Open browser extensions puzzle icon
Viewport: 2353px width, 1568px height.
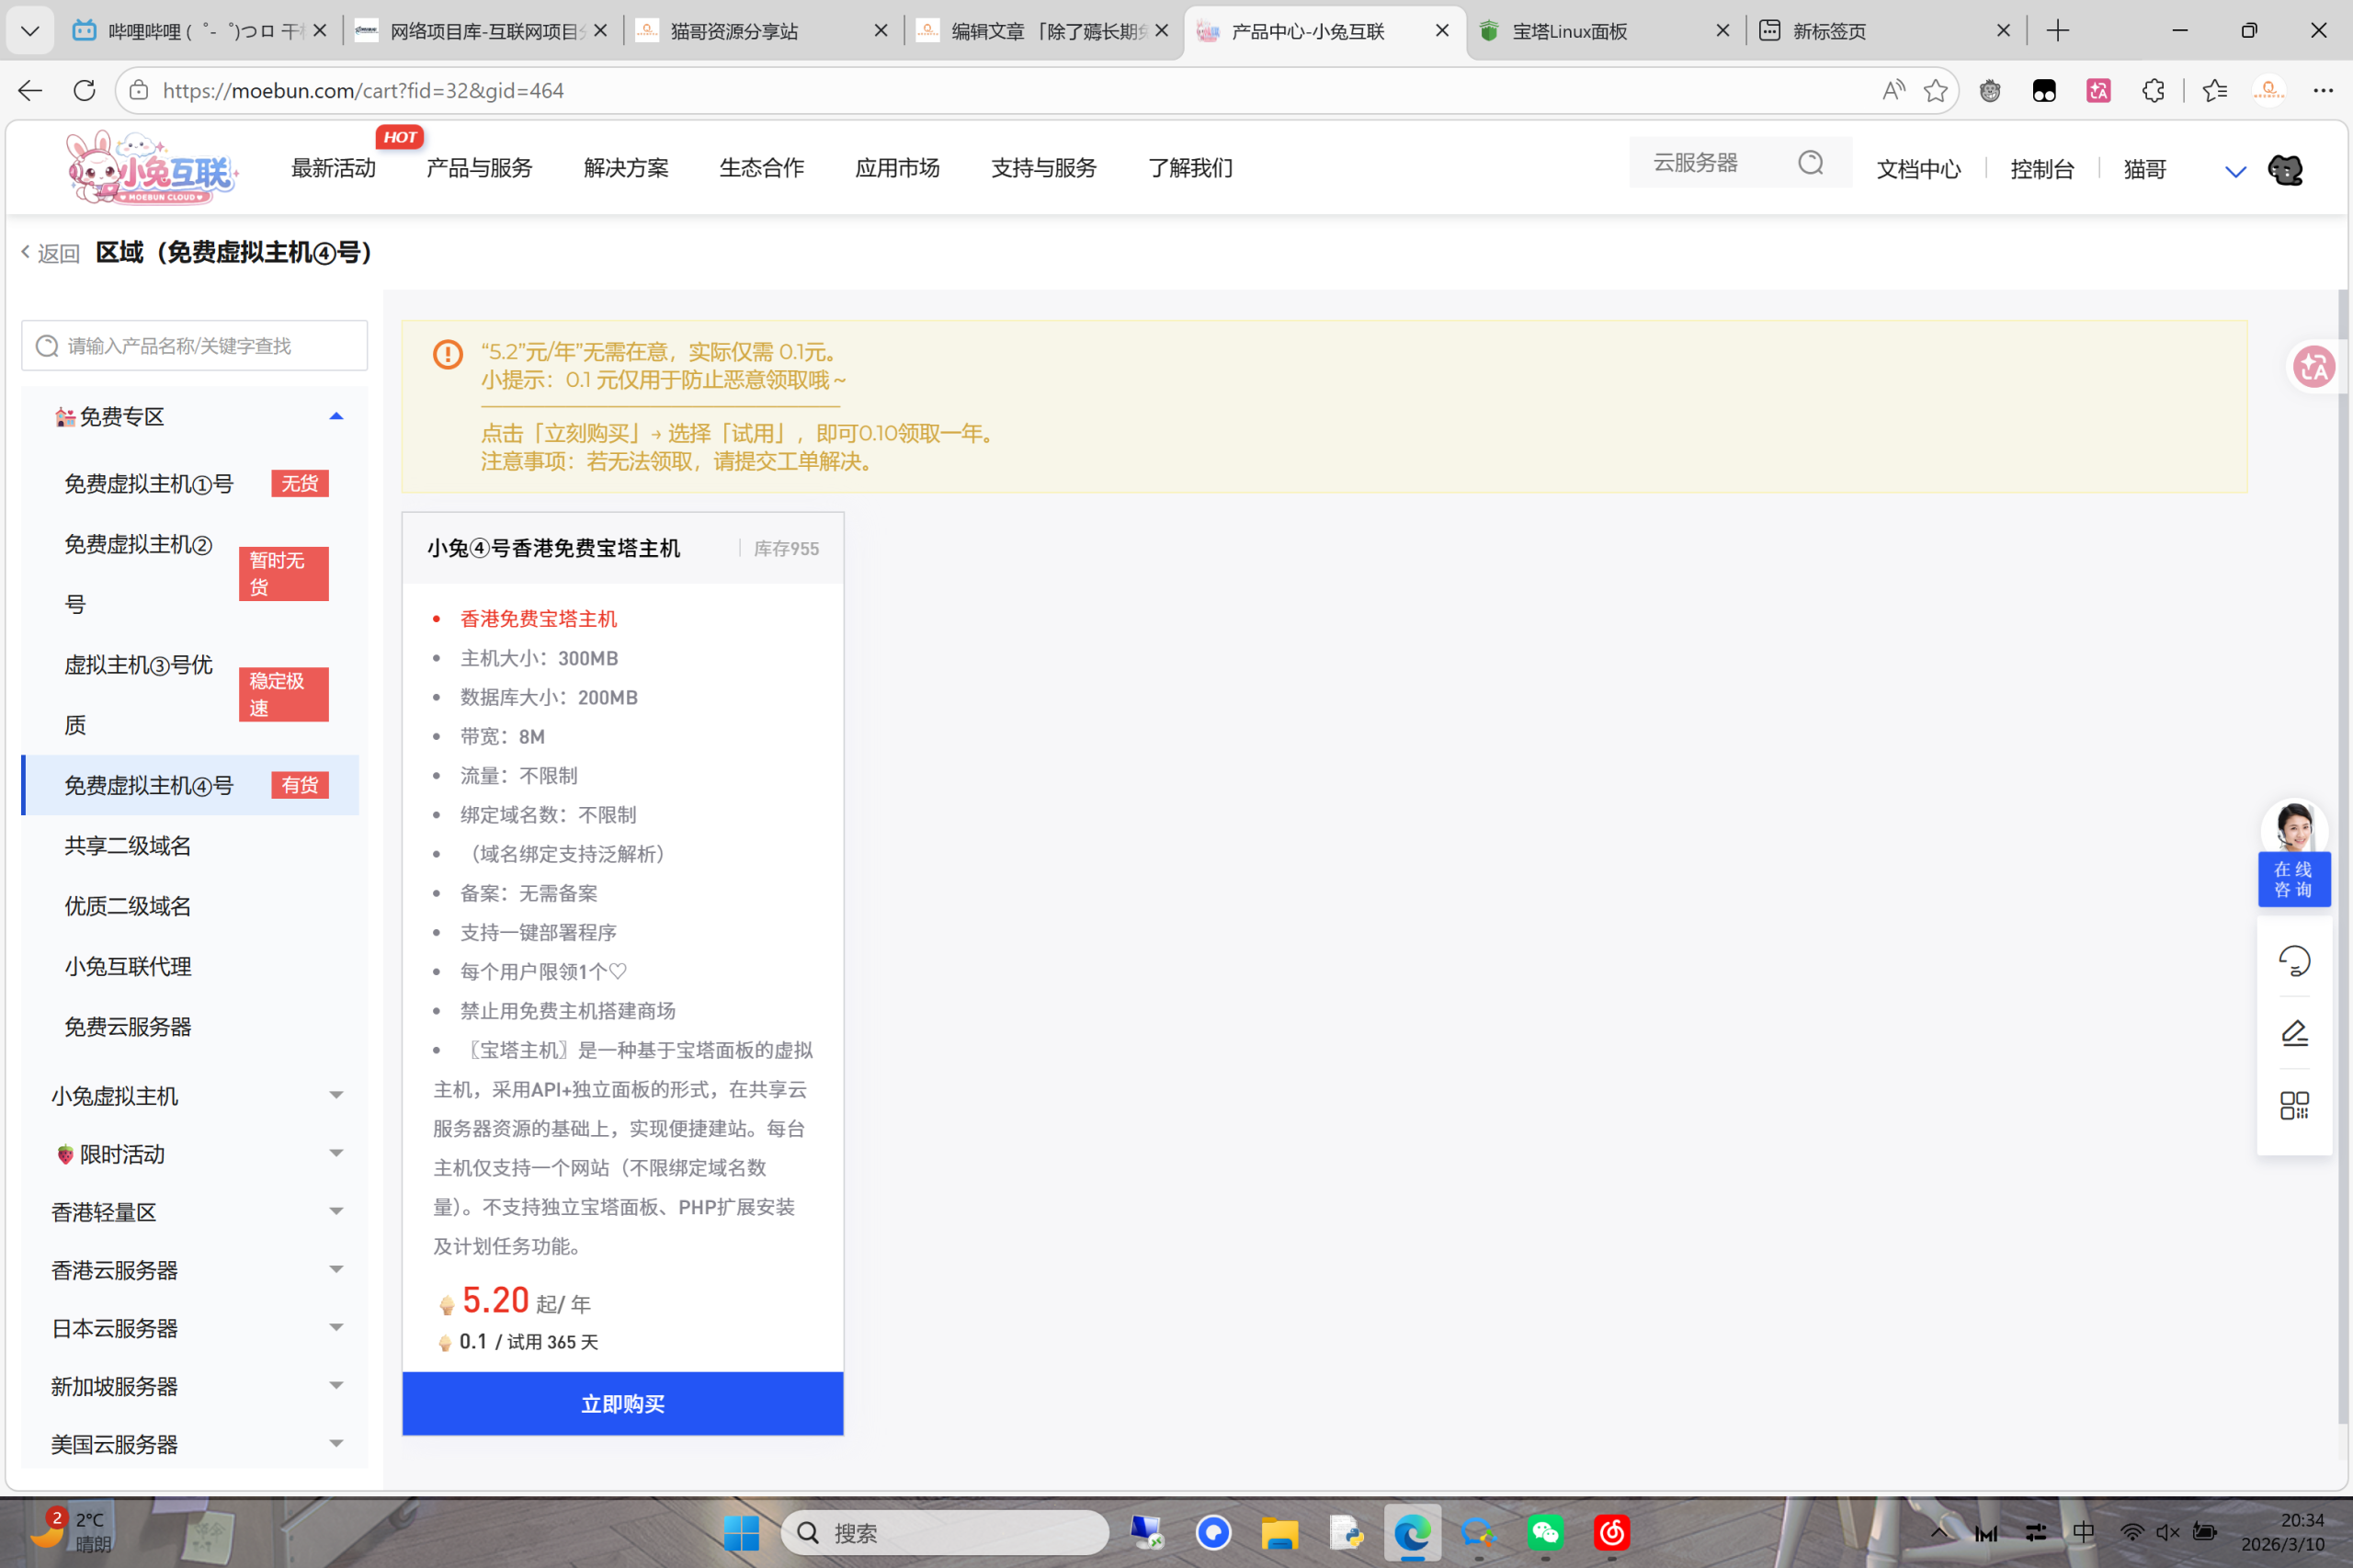click(x=2153, y=91)
